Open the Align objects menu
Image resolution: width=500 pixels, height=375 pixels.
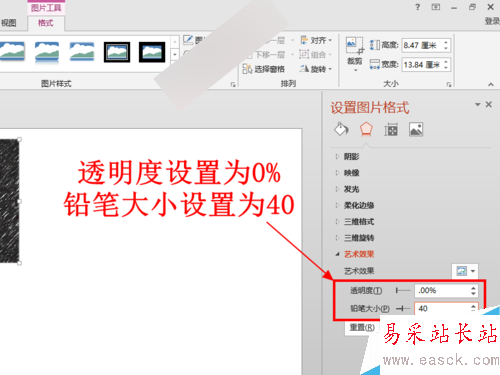click(x=316, y=40)
